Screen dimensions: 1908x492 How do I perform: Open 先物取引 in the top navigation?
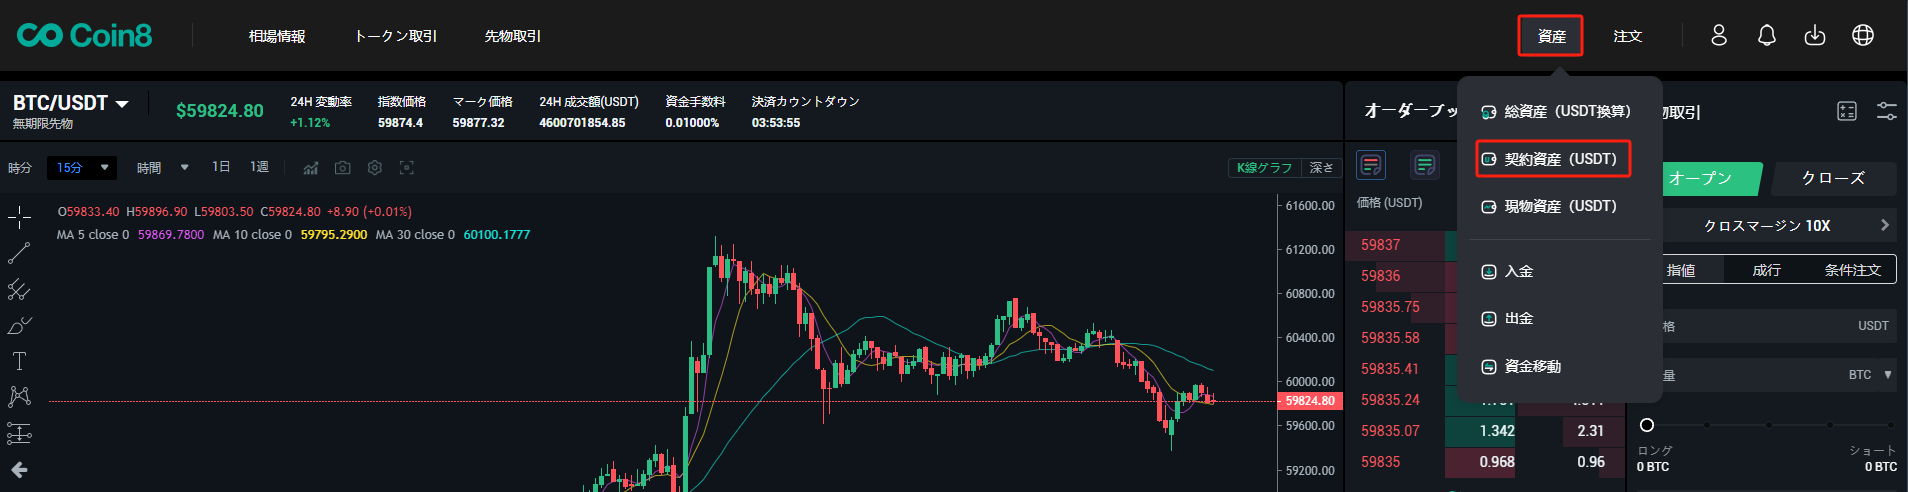[x=512, y=36]
